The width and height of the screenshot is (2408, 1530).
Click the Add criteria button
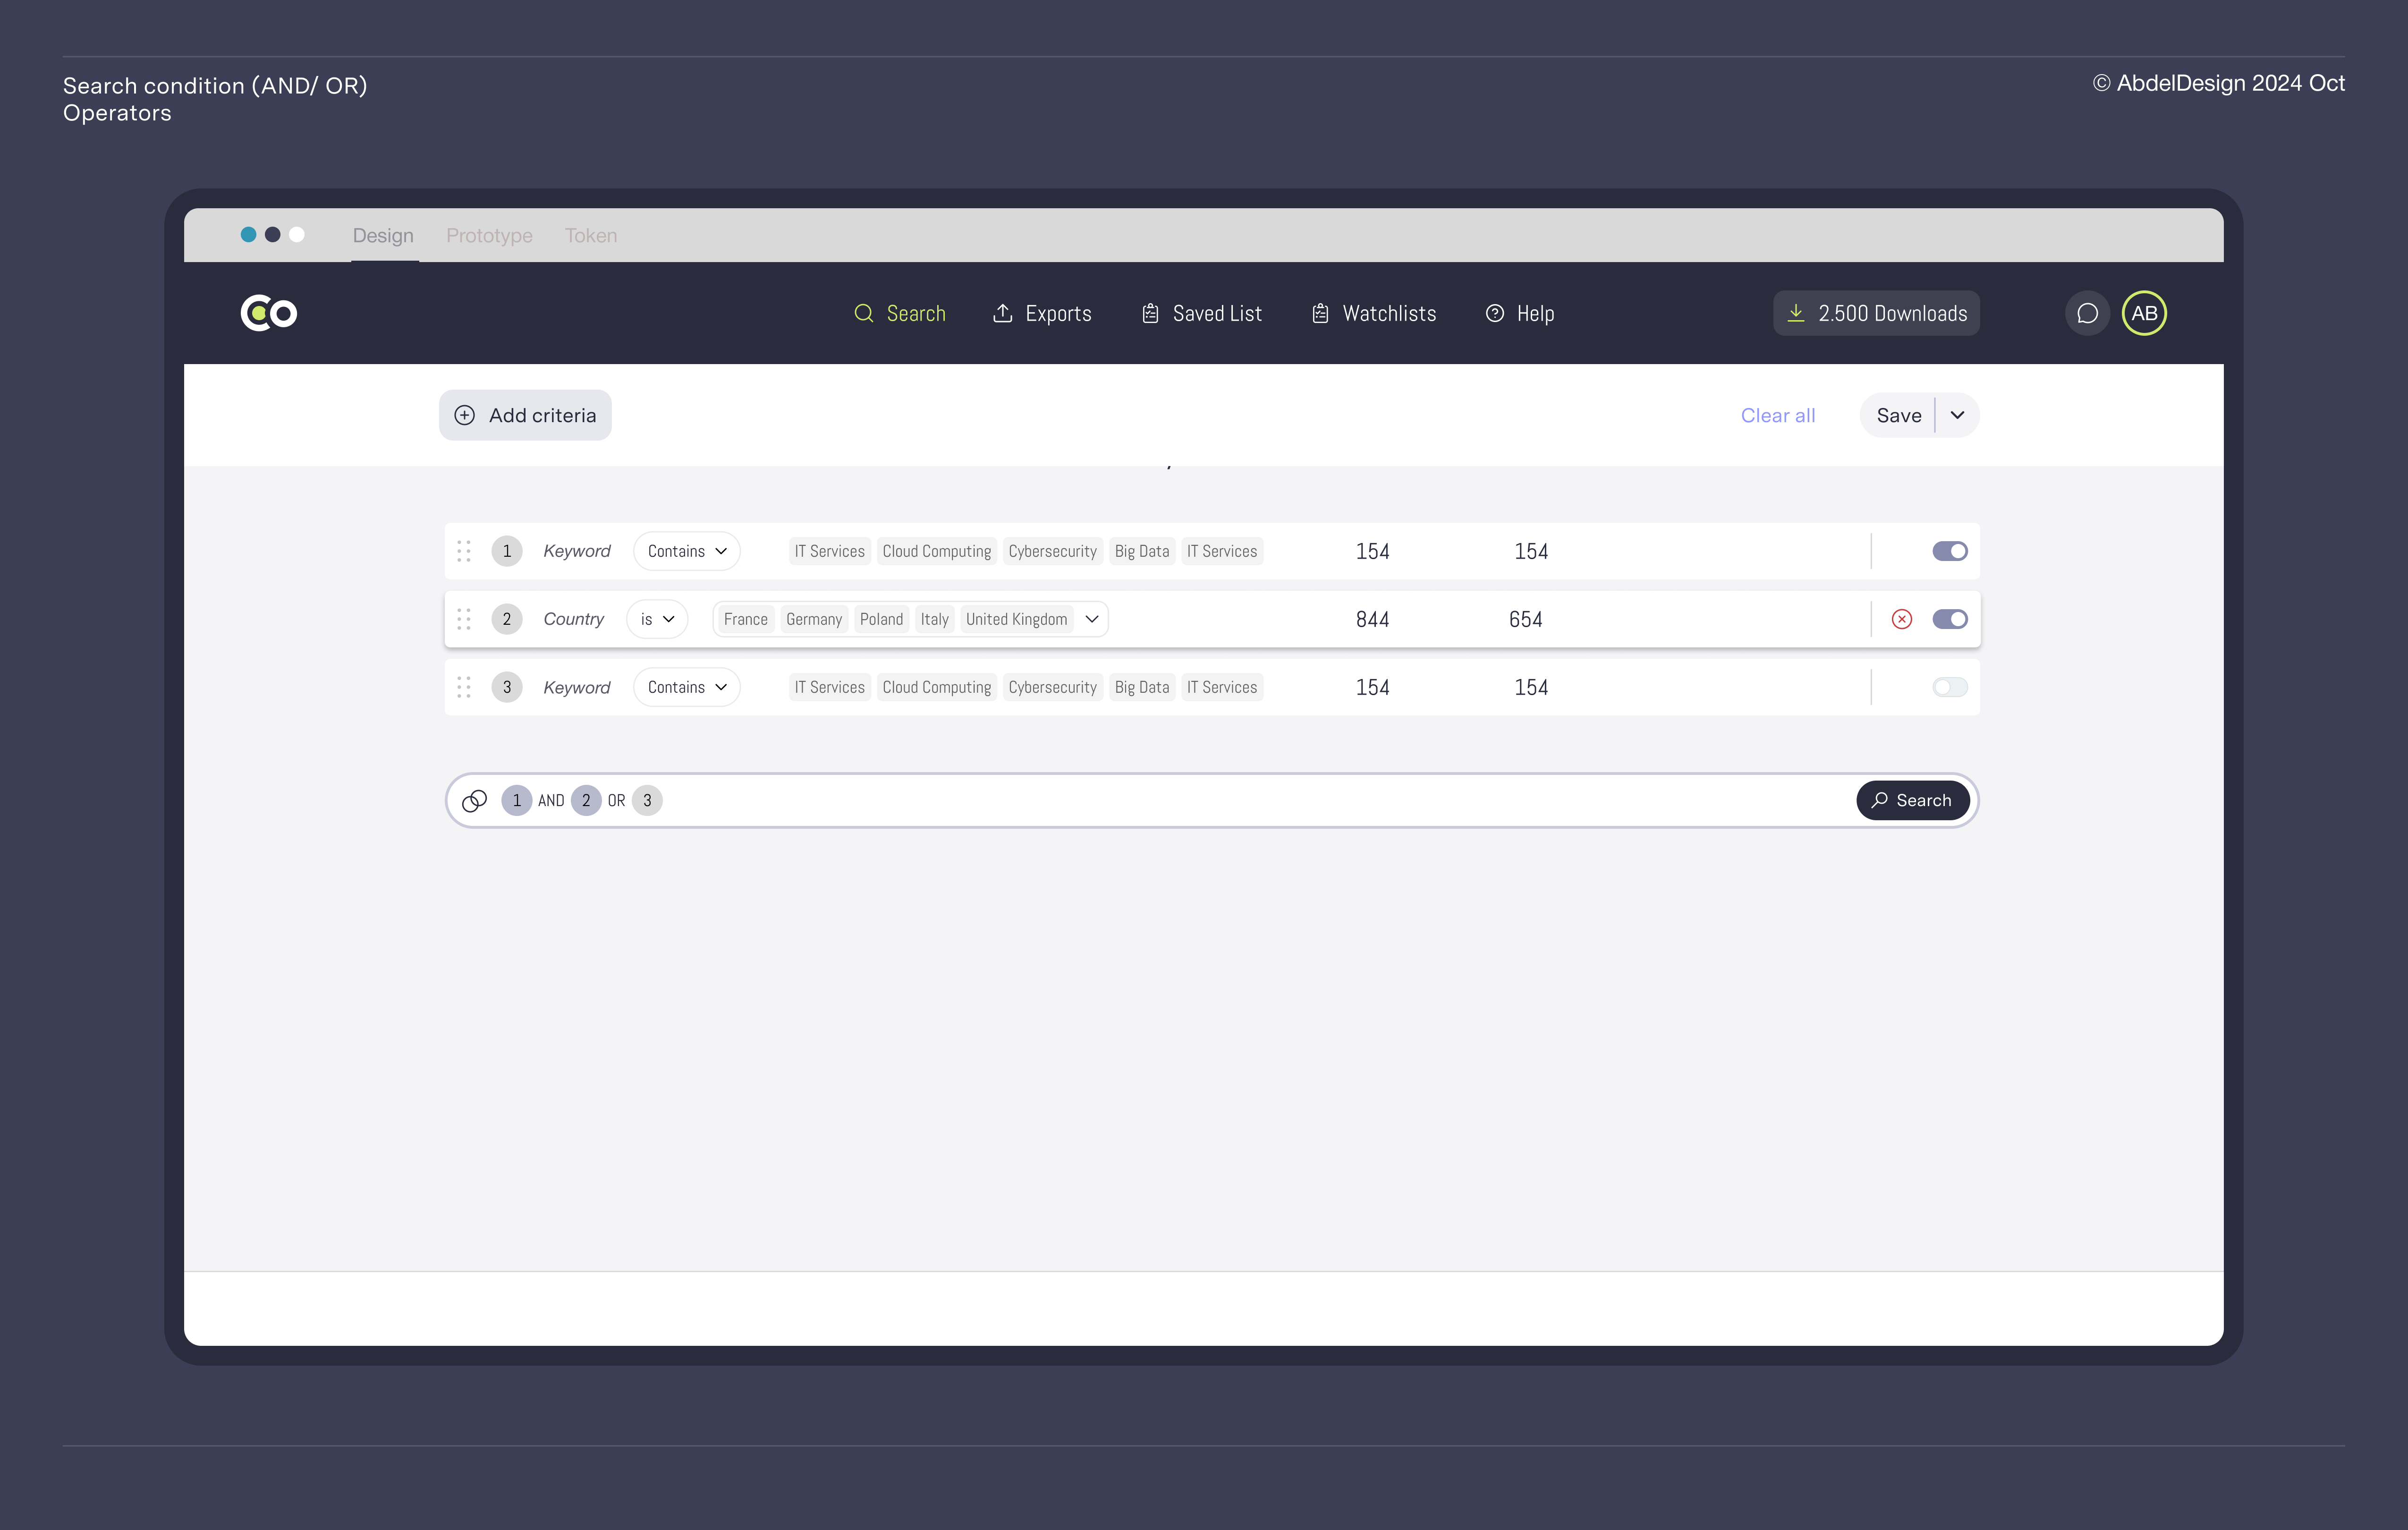(x=525, y=415)
